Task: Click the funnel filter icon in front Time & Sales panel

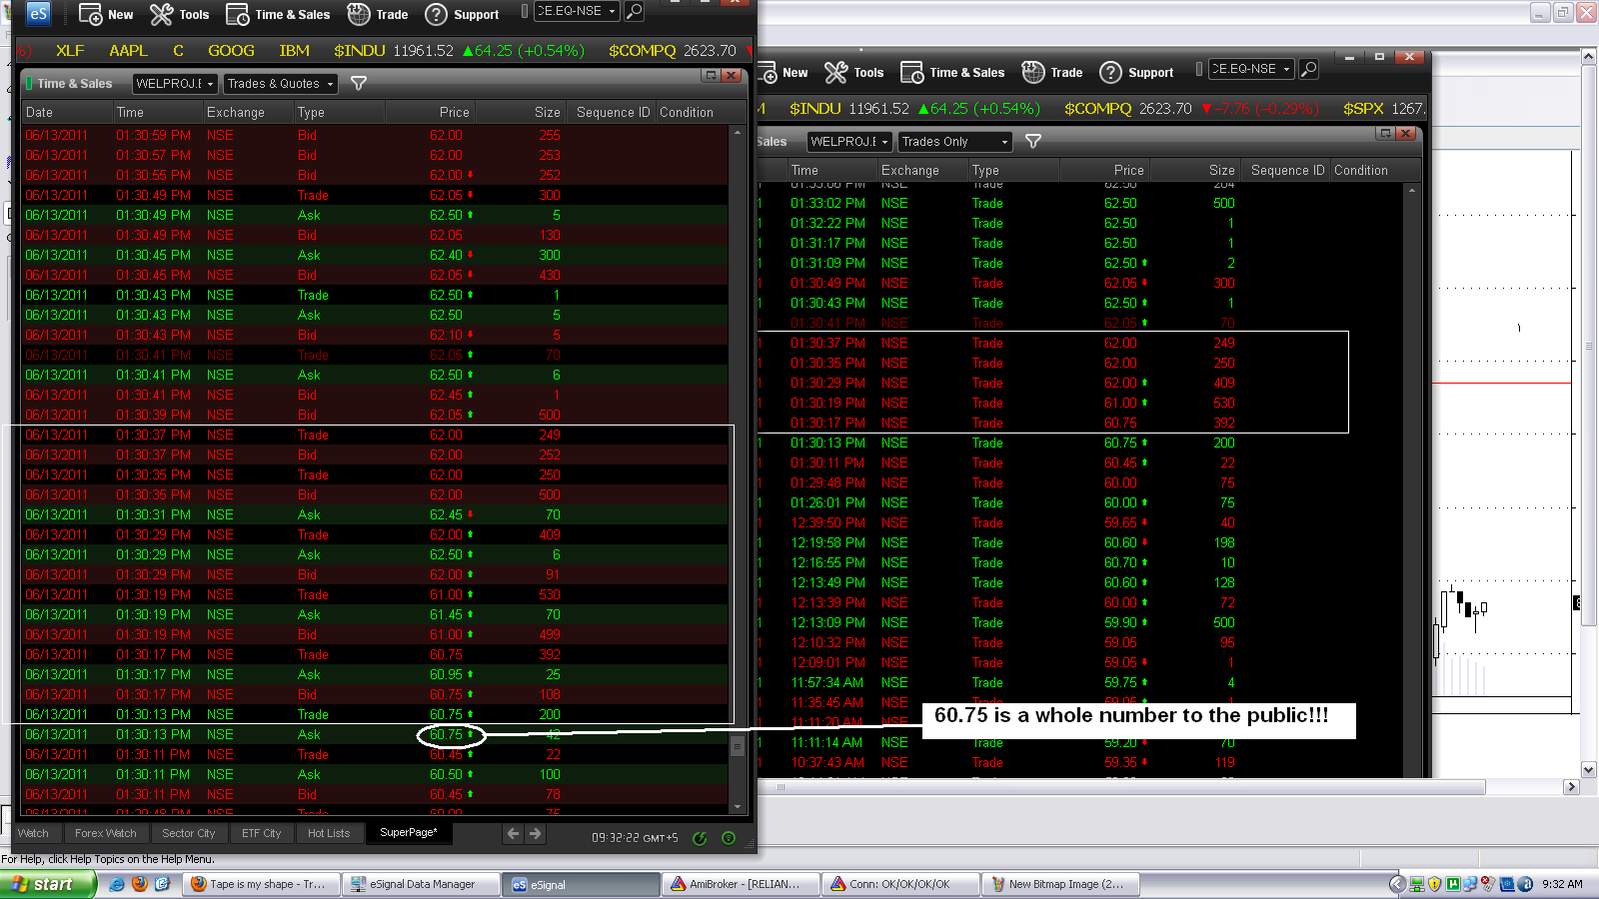Action: pyautogui.click(x=359, y=84)
